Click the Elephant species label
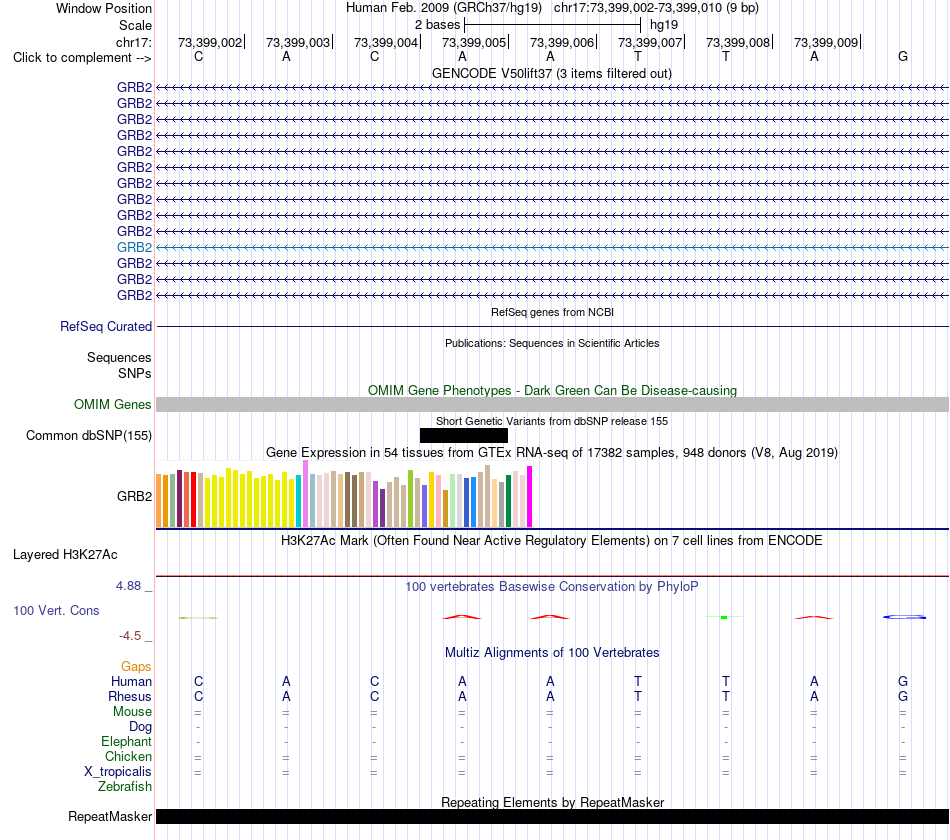 (126, 741)
